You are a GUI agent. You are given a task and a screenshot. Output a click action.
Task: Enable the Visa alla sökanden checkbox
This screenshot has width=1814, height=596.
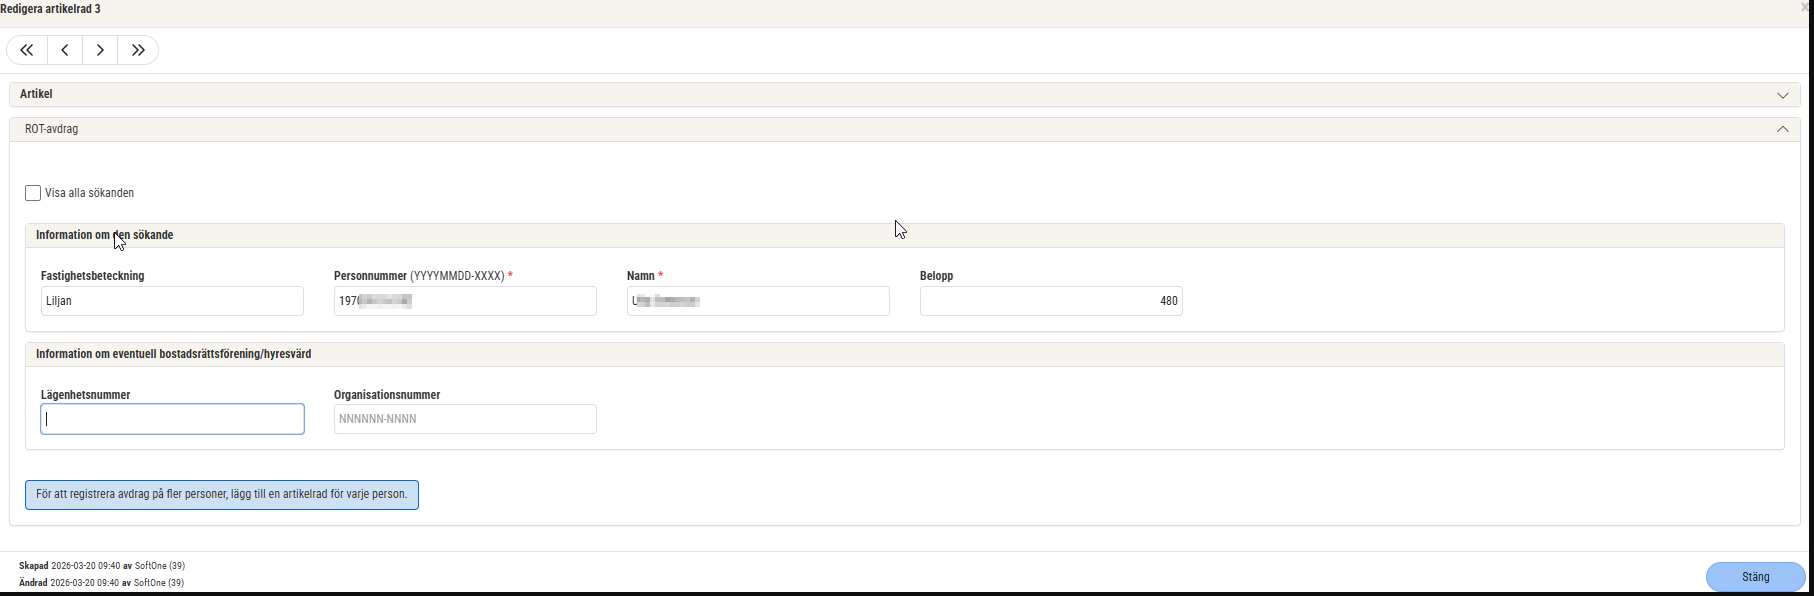[x=33, y=193]
